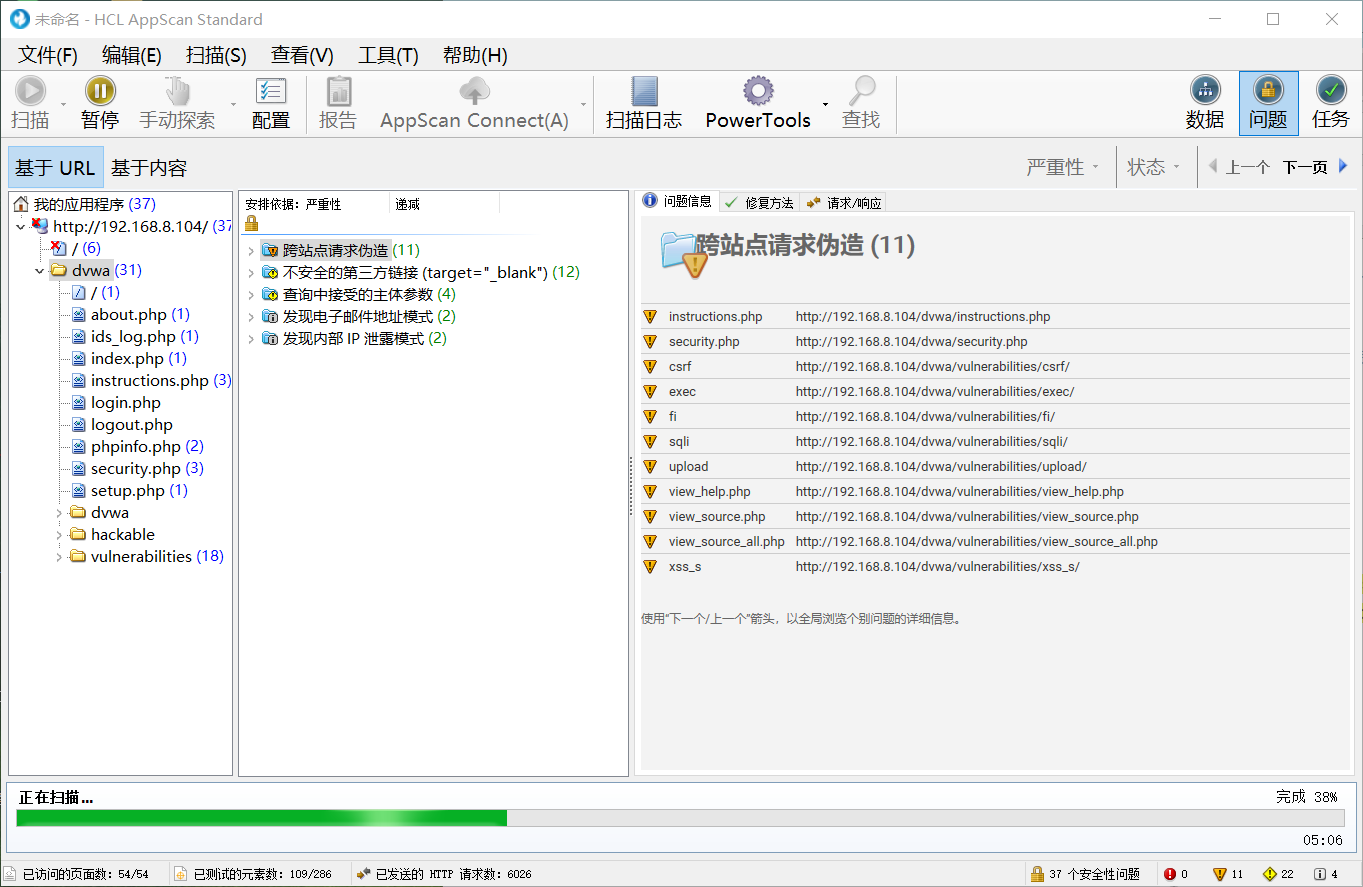This screenshot has height=887, width=1363.
Task: Open the xss_s issue row
Action: 995,566
